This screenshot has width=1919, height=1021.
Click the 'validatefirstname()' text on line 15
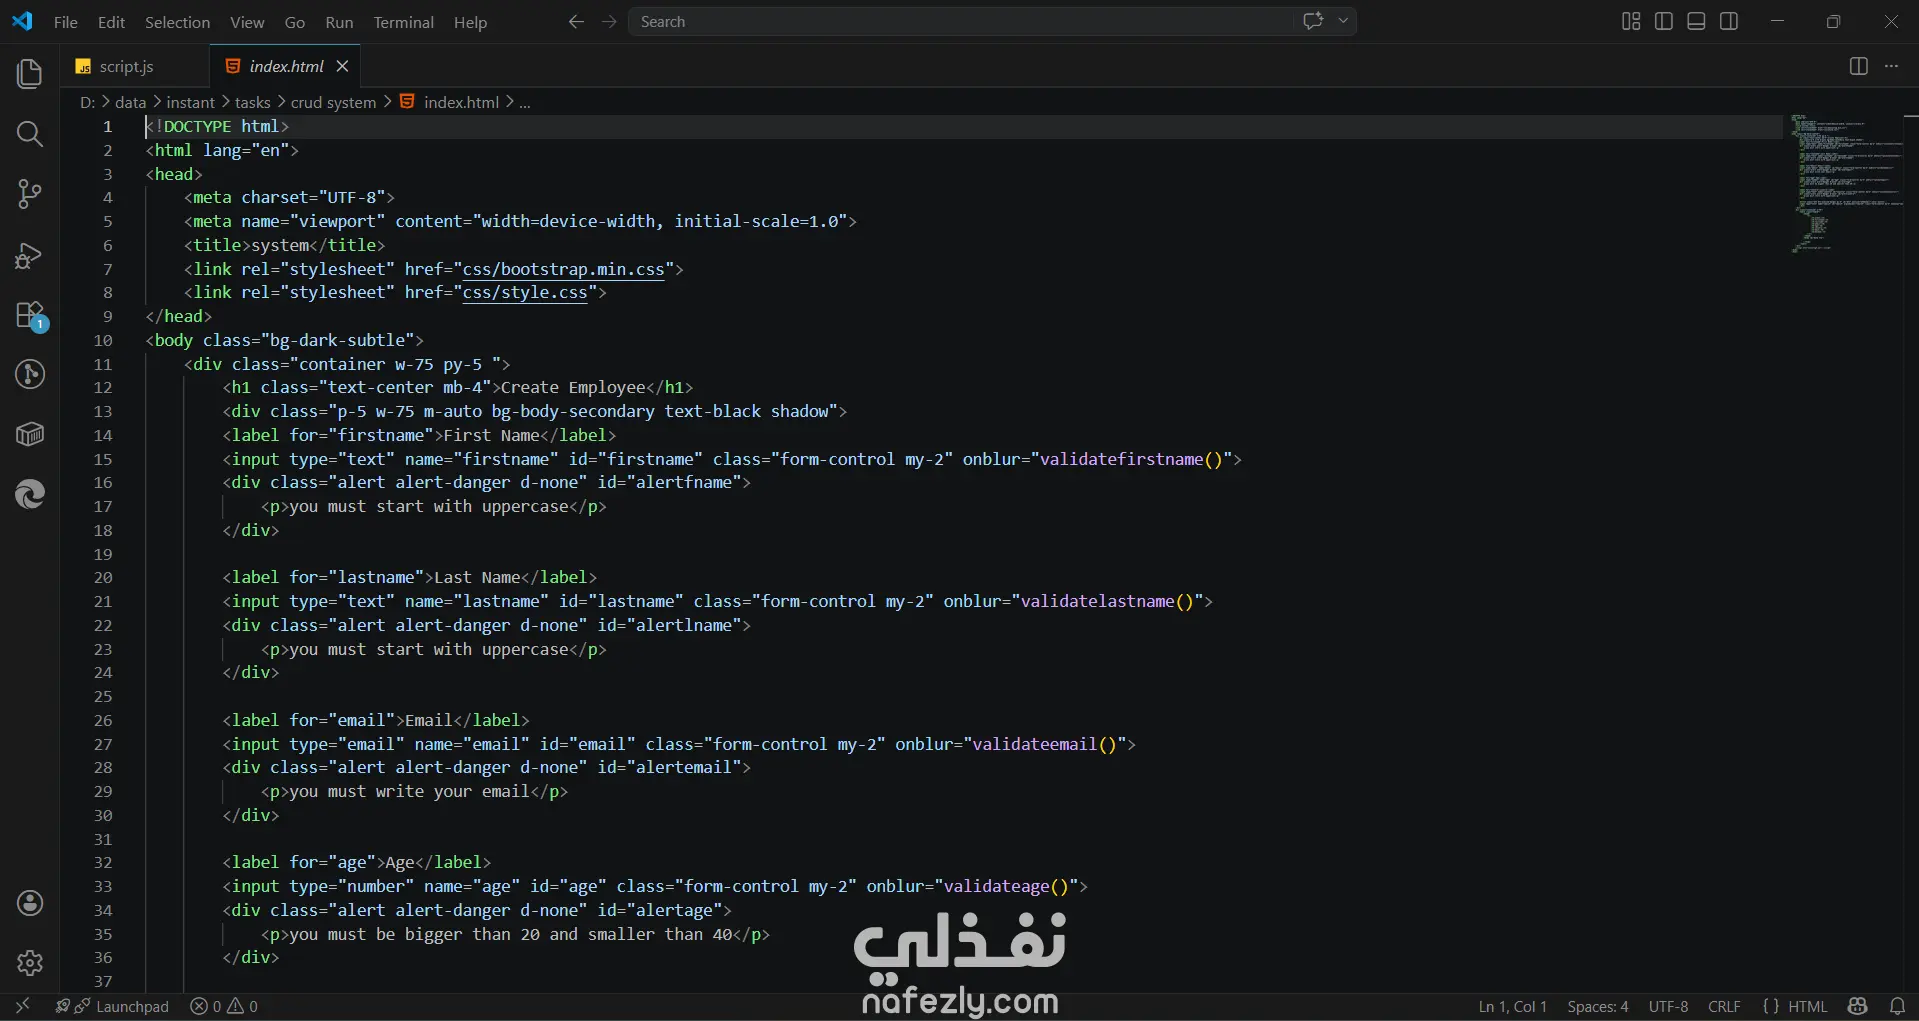tap(1131, 459)
